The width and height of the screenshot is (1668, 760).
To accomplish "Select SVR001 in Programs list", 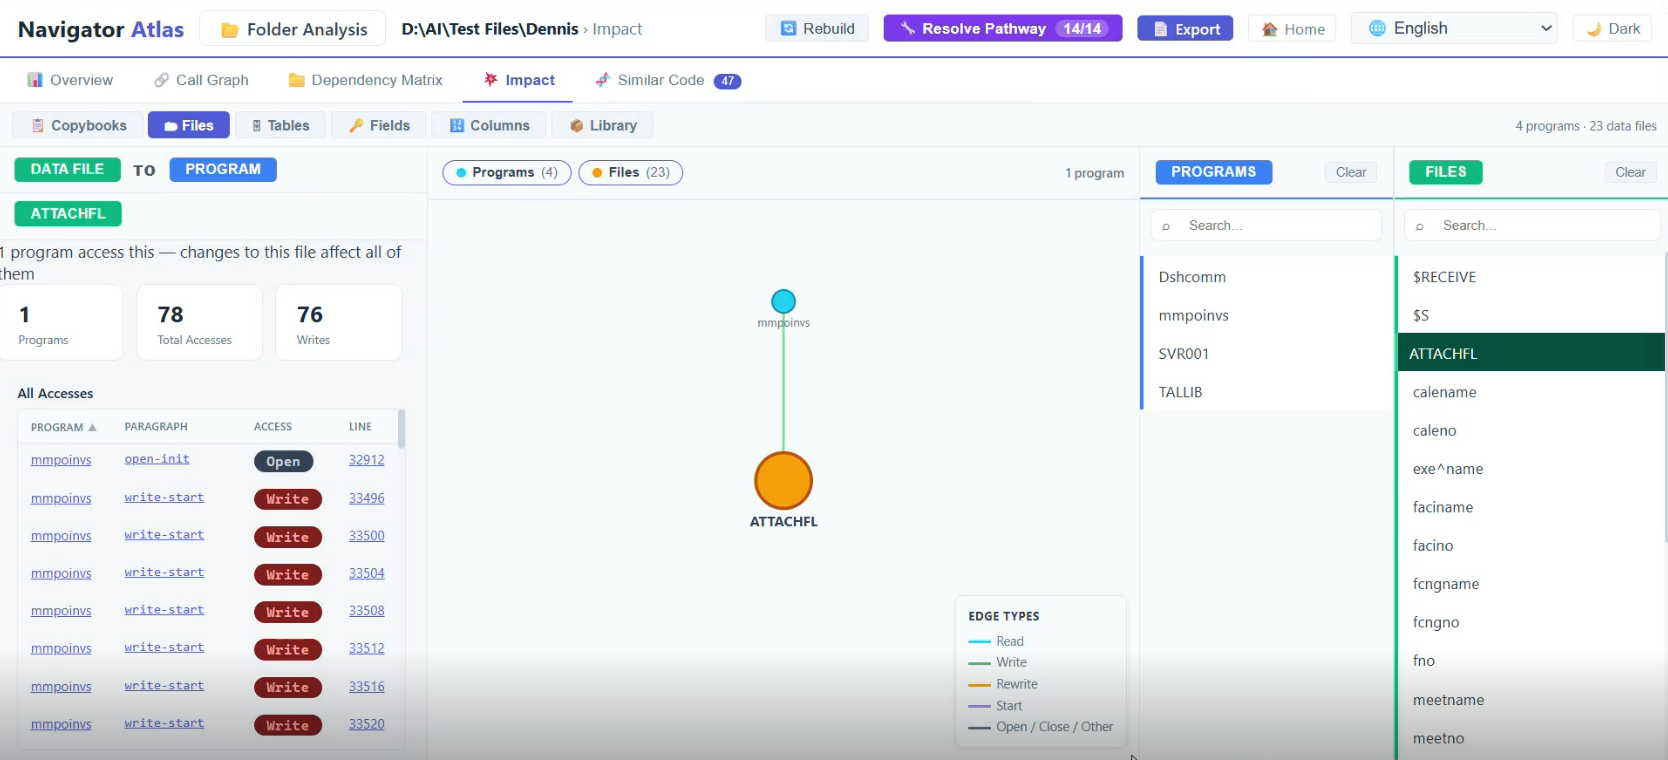I will click(x=1267, y=354).
